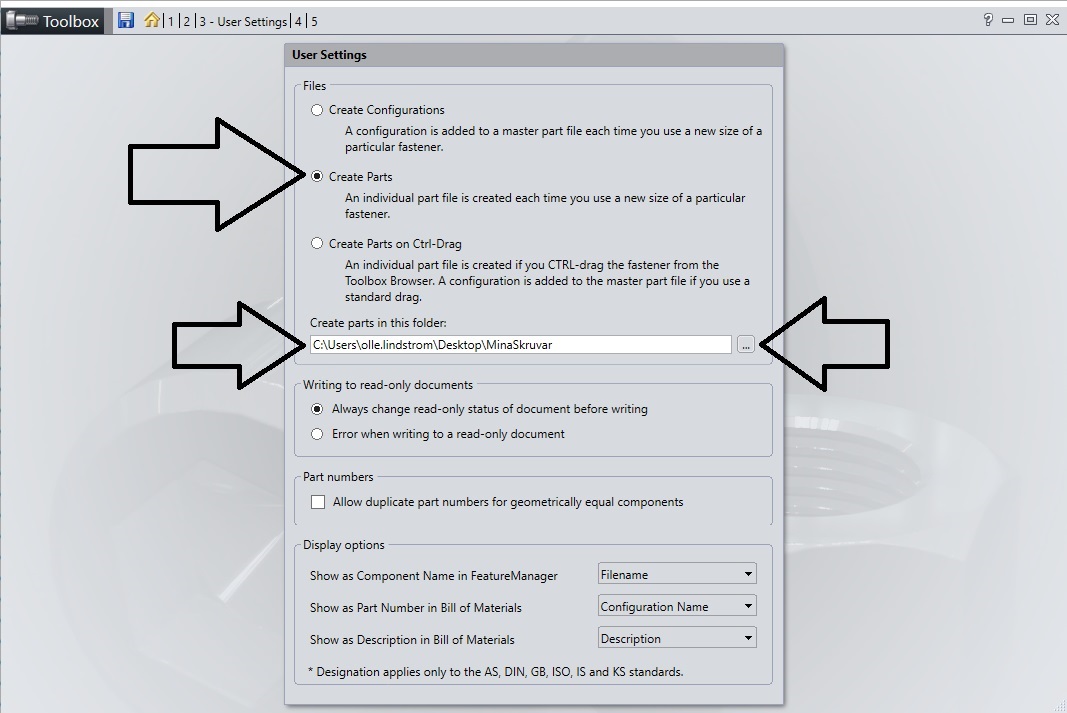Viewport: 1067px width, 713px height.
Task: Select Create Parts on Ctrl-Drag option
Action: 317,244
